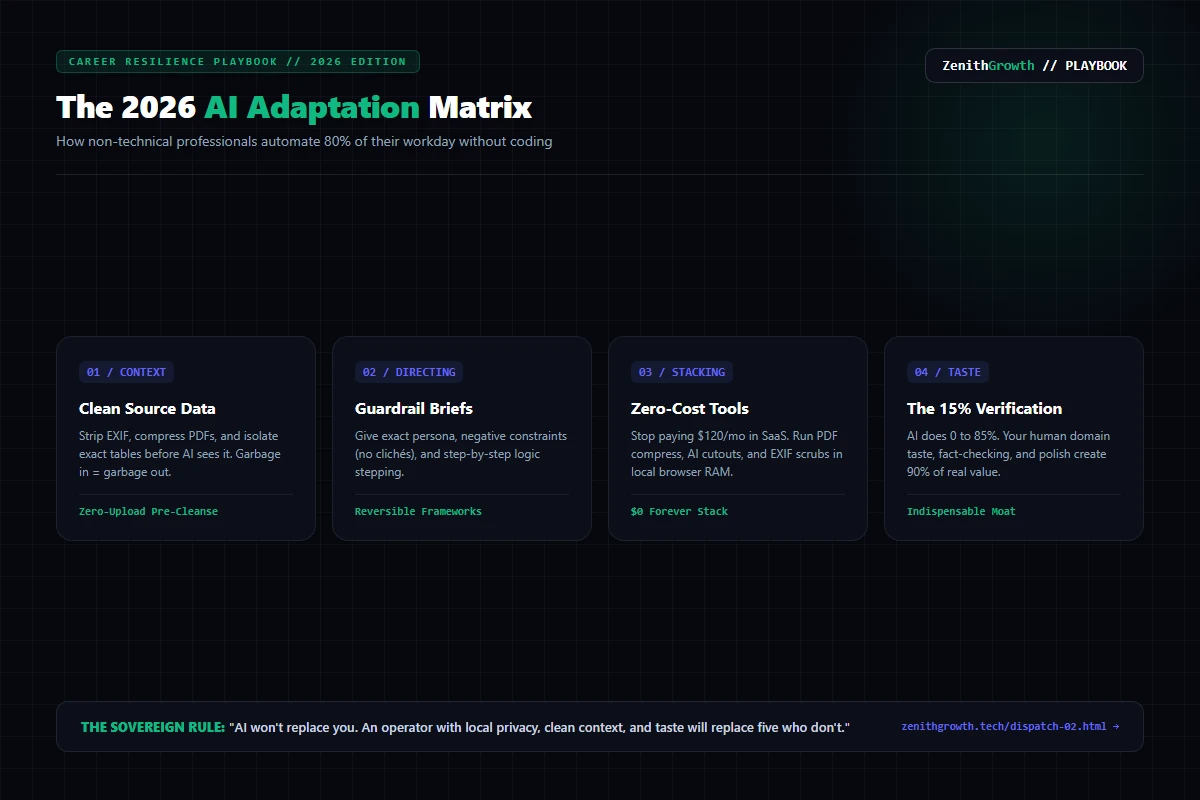The image size is (1200, 800).
Task: Click the 'Stop paying $120/mo in SaaS' description
Action: coord(737,454)
